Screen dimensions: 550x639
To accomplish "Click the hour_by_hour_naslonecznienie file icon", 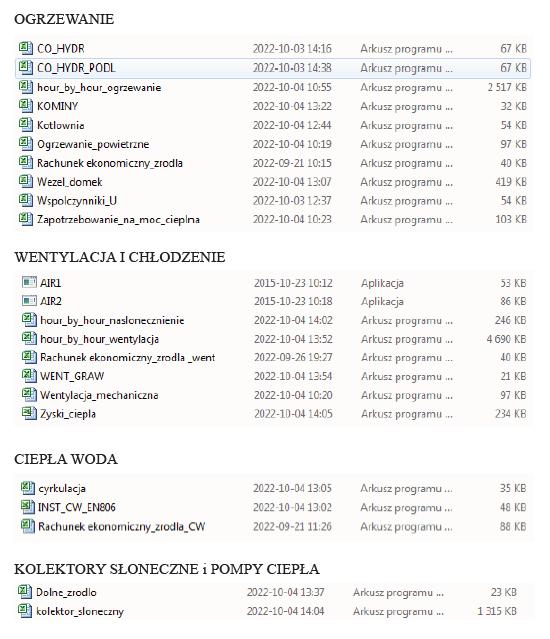I will tap(29, 320).
